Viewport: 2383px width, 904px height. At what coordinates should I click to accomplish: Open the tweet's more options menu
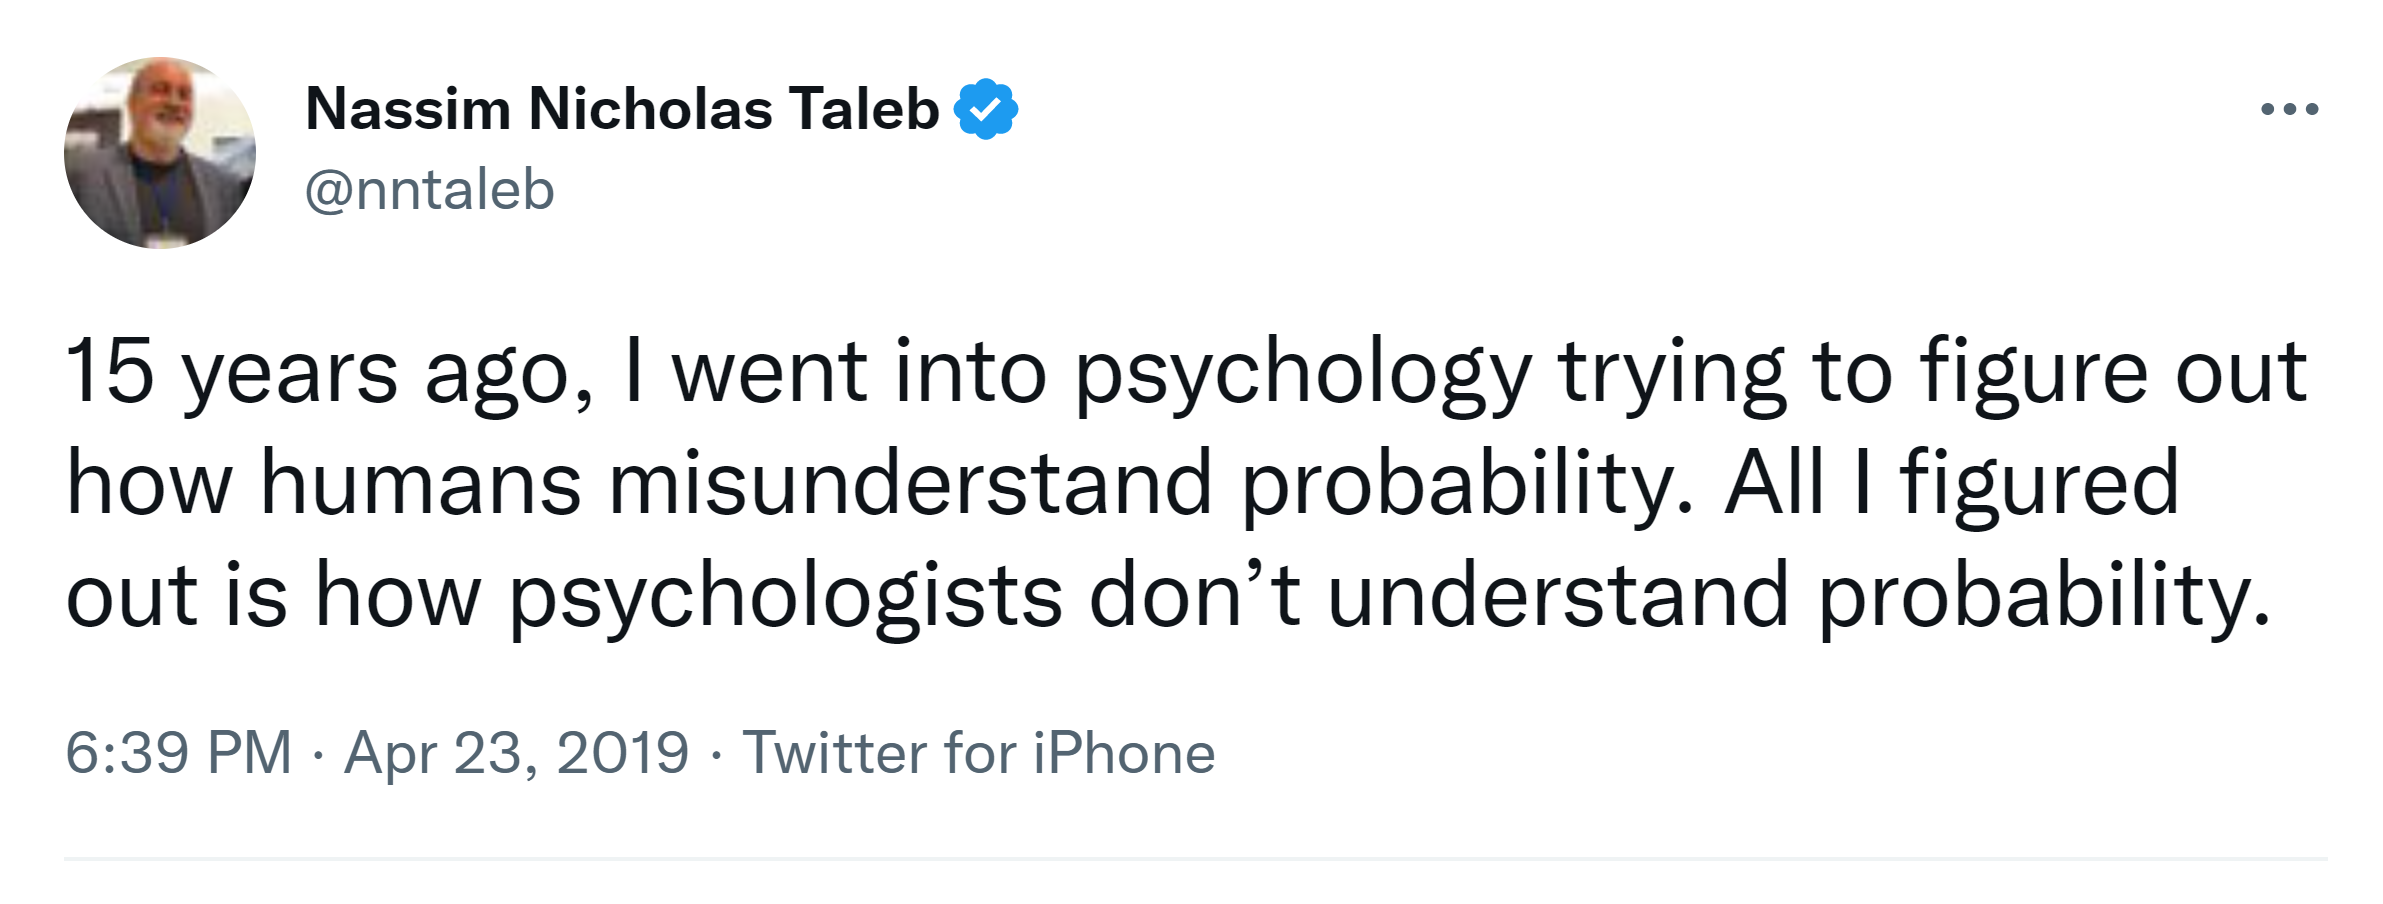point(2289,109)
